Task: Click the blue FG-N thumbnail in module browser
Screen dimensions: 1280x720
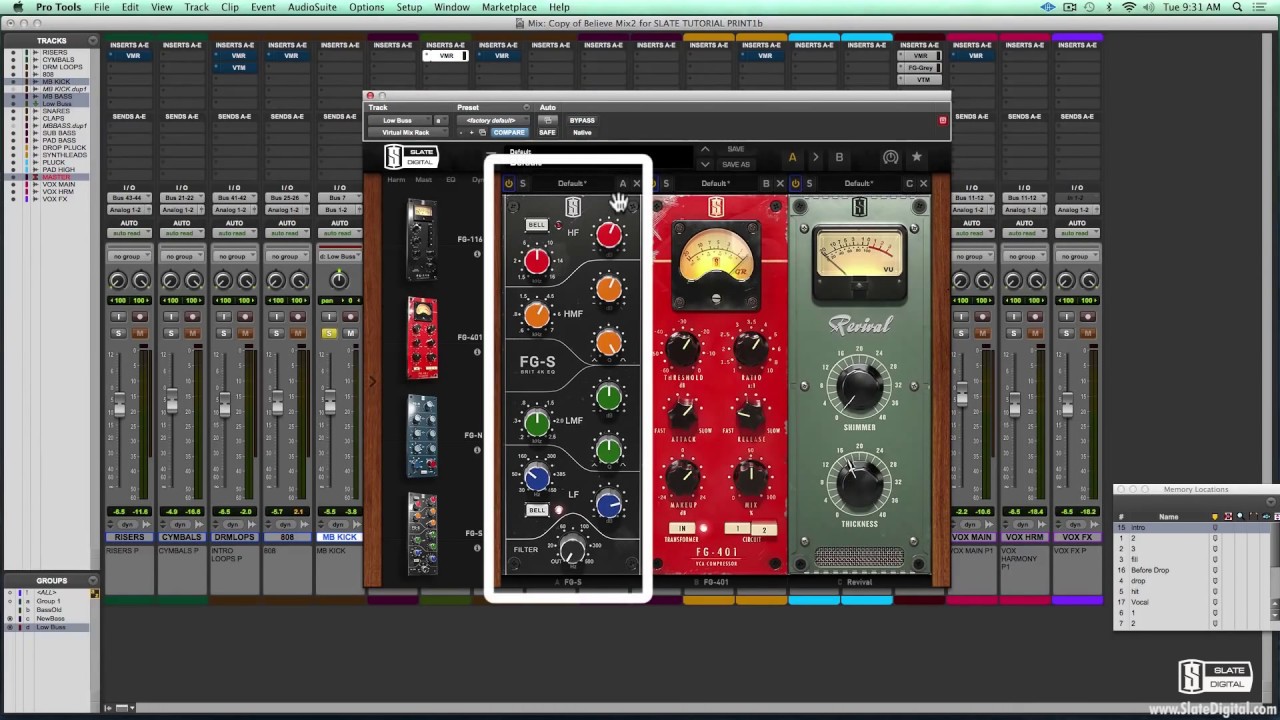Action: [422, 436]
